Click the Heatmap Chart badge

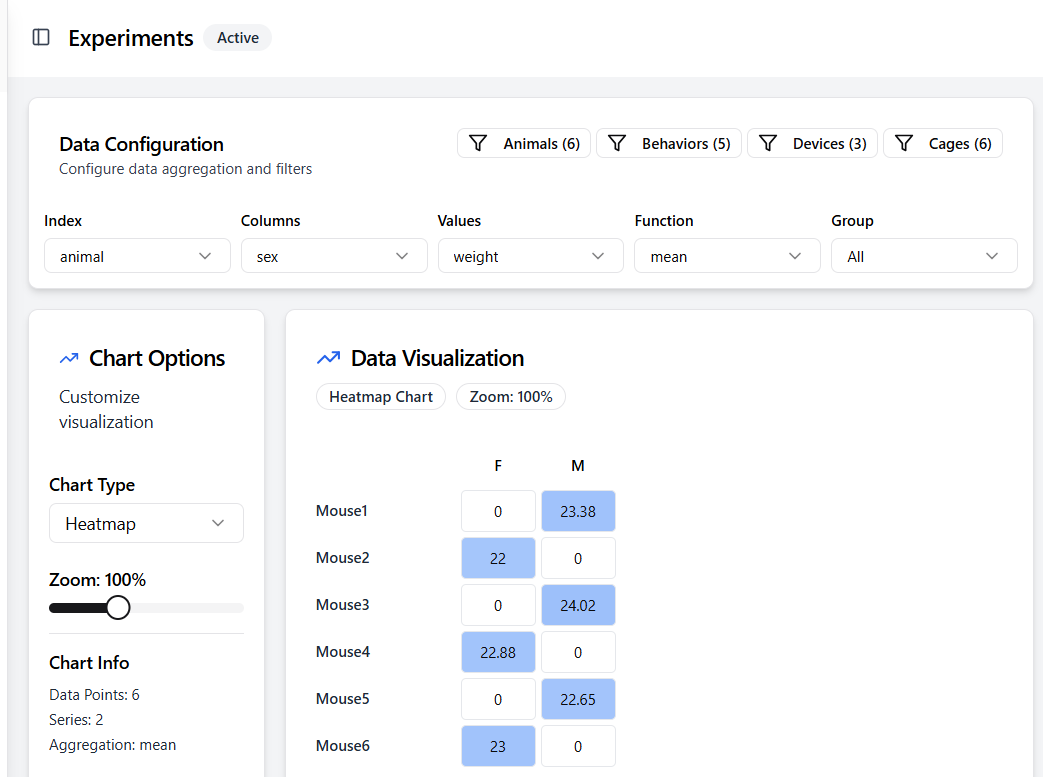click(x=381, y=397)
